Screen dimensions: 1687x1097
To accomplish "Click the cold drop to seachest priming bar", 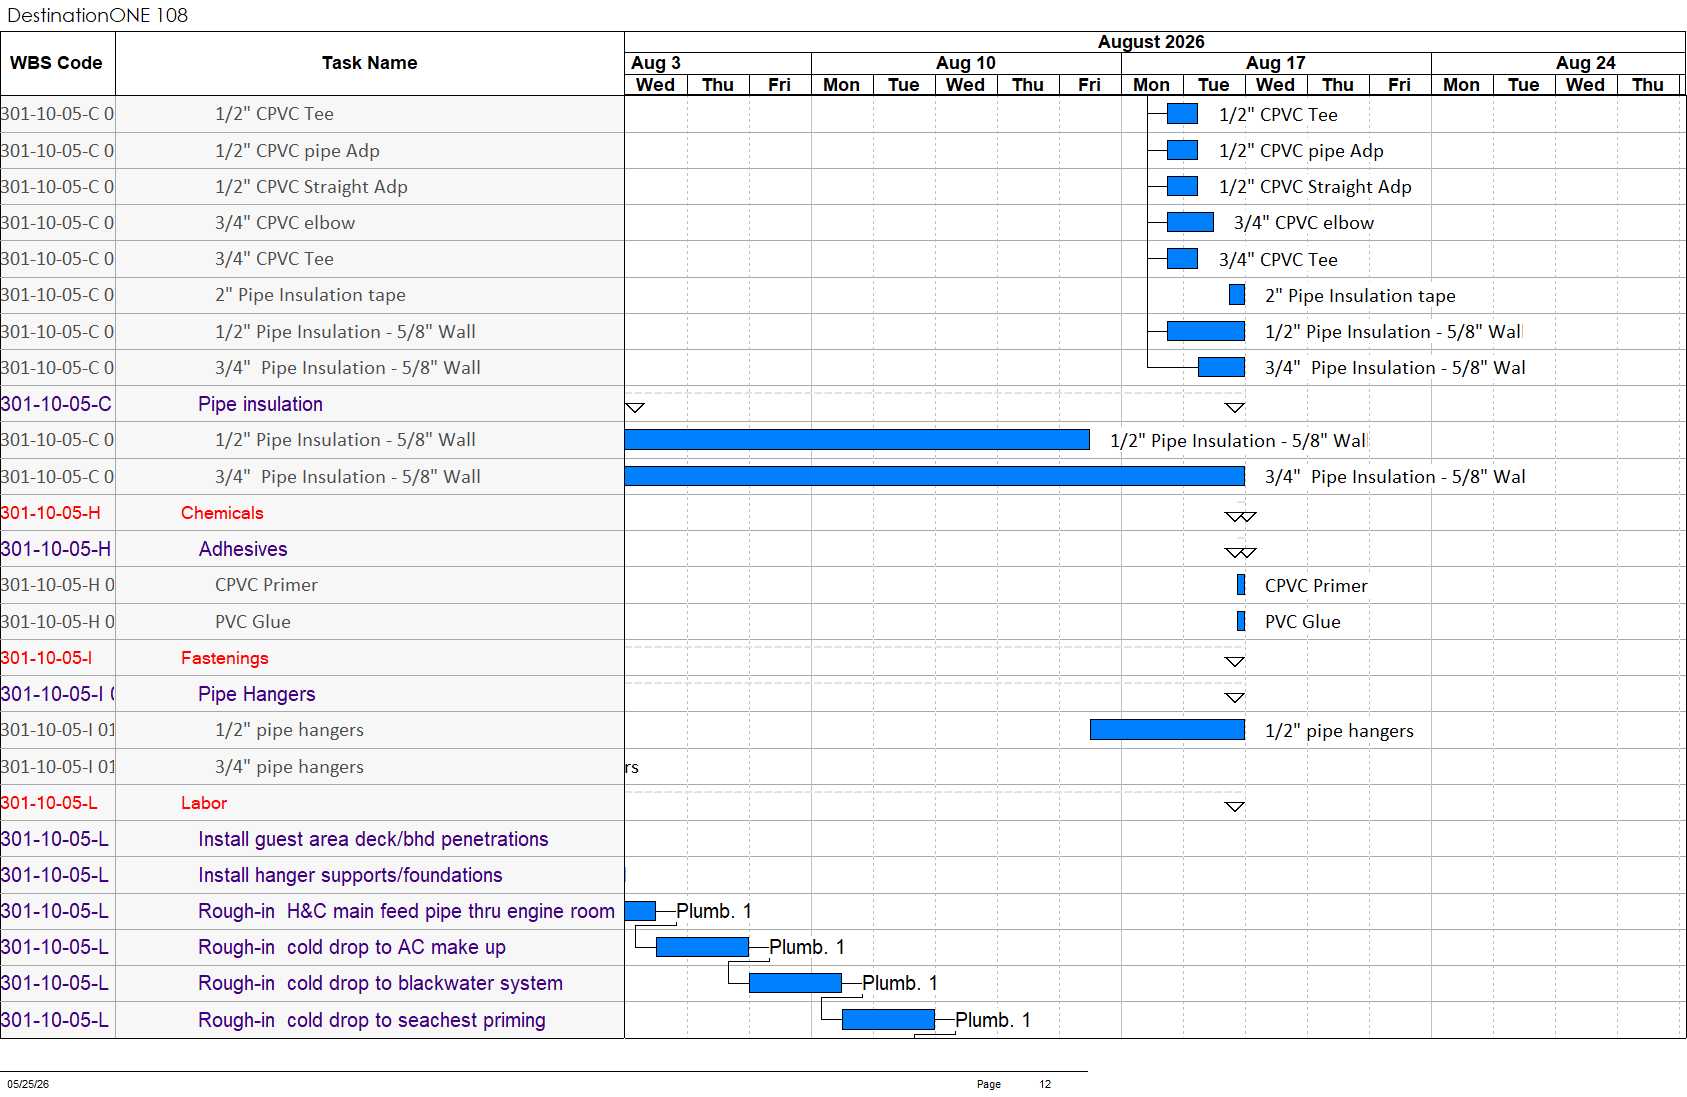I will point(888,1019).
